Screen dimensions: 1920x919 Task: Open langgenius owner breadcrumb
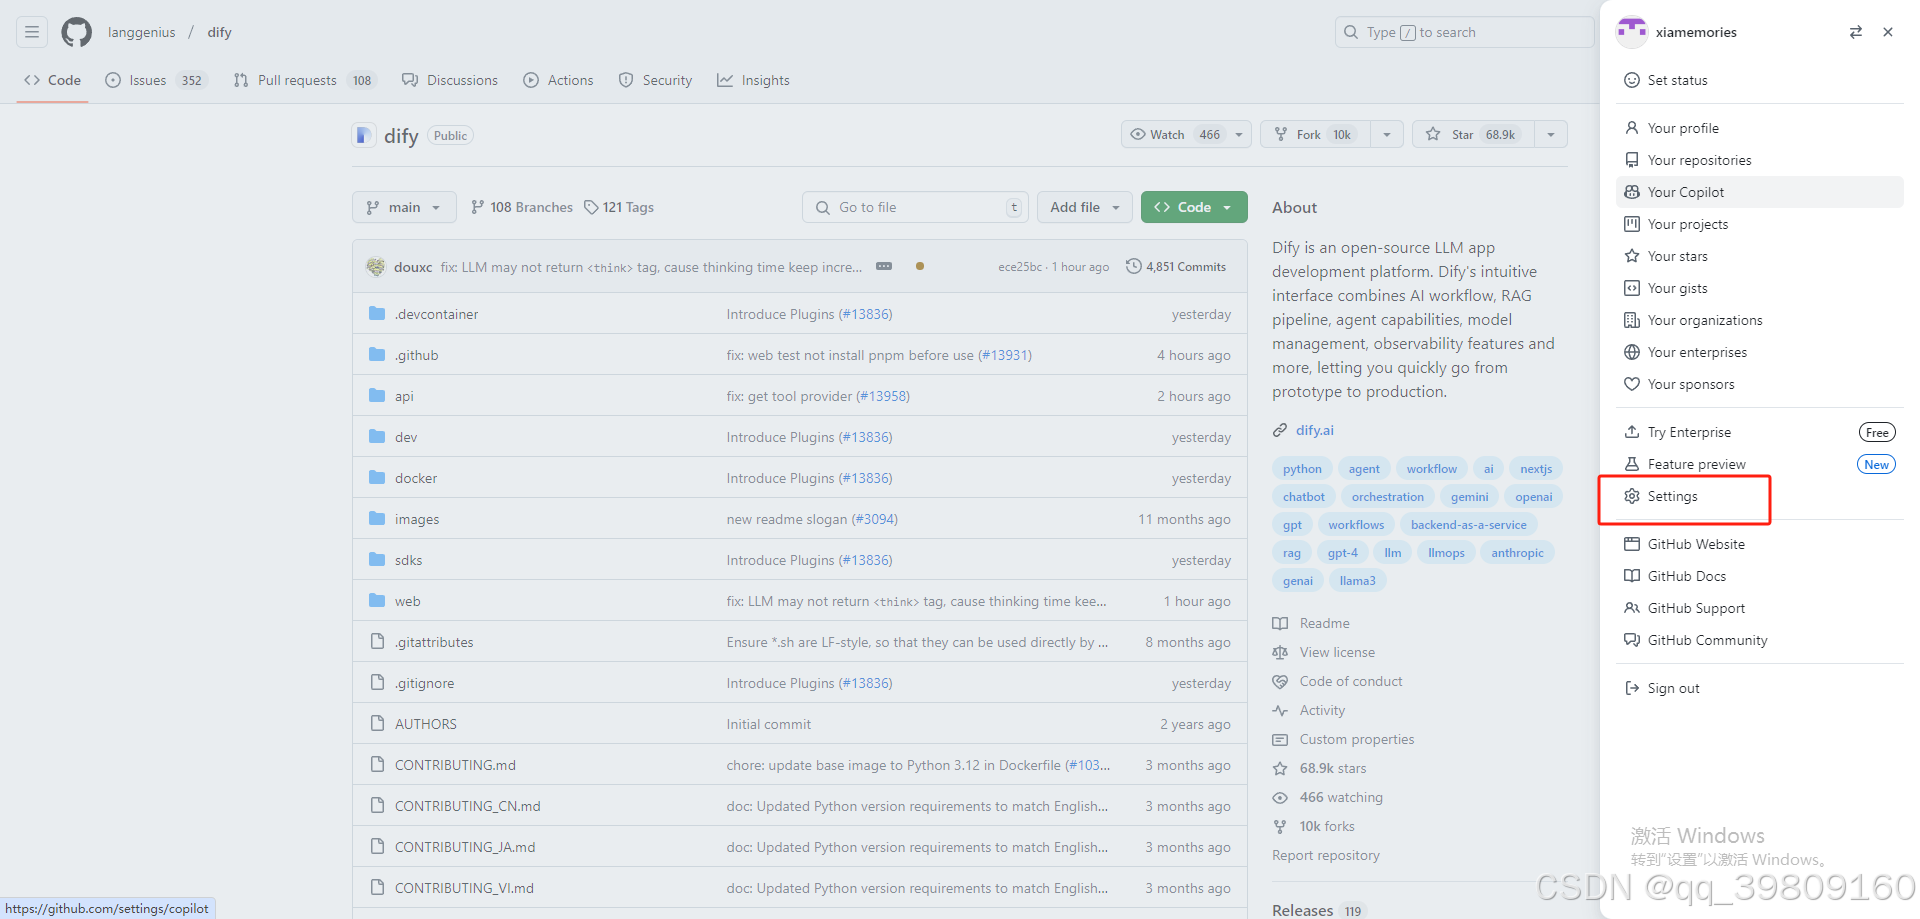(x=141, y=32)
